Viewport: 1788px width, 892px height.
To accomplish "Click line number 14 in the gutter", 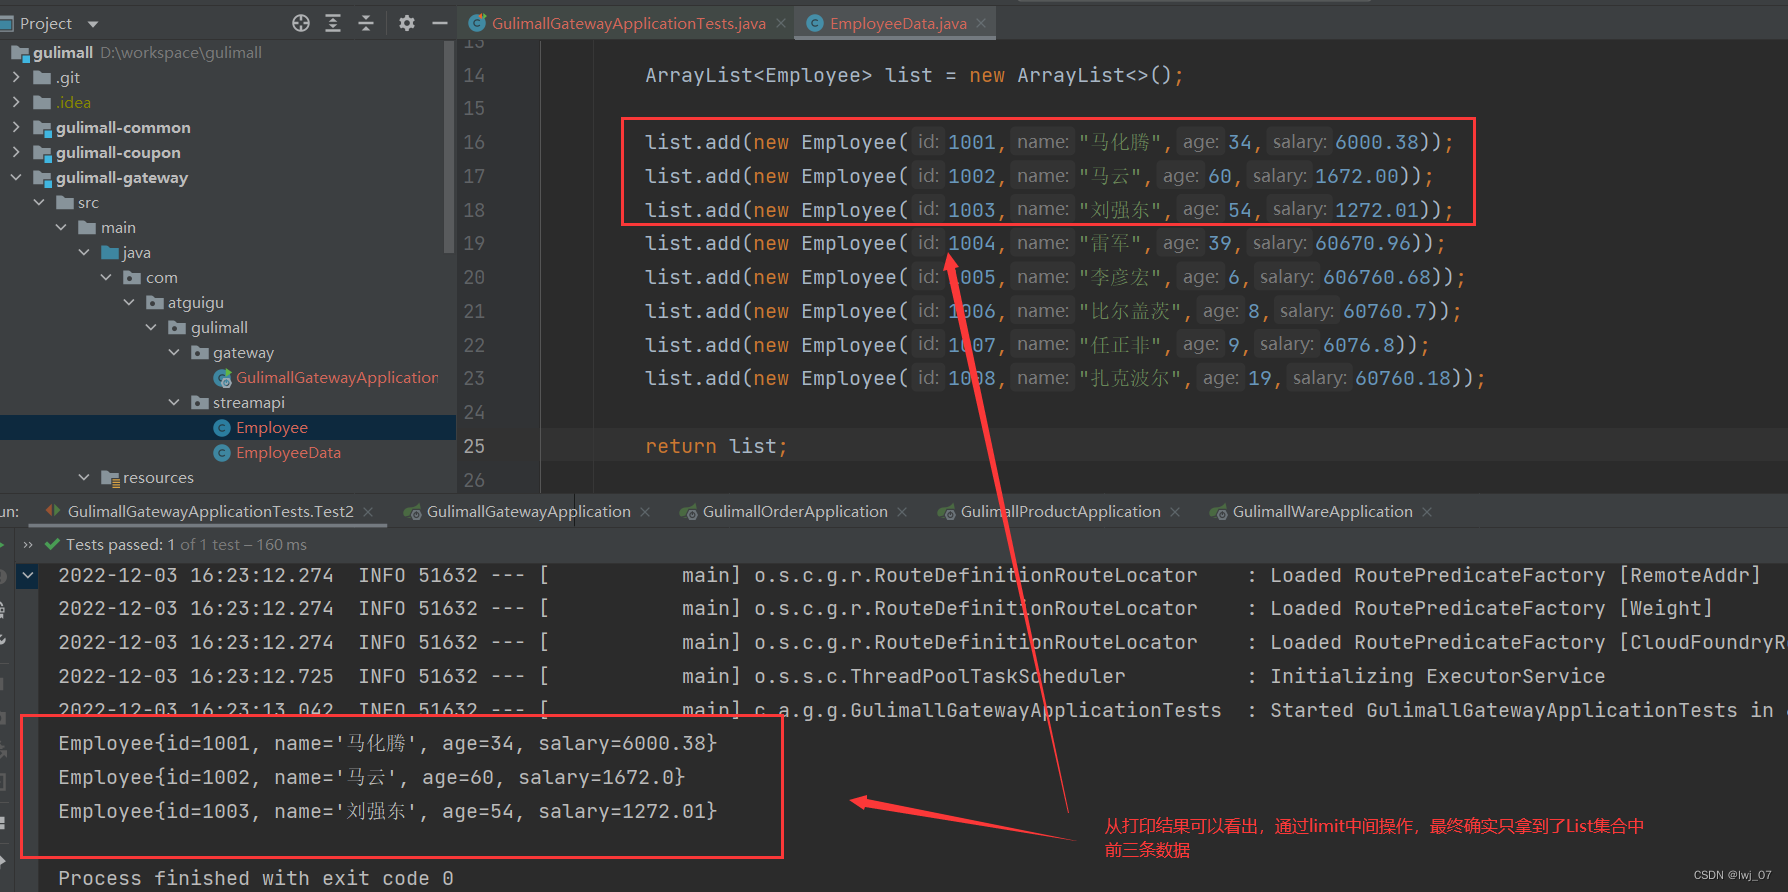I will [x=474, y=75].
